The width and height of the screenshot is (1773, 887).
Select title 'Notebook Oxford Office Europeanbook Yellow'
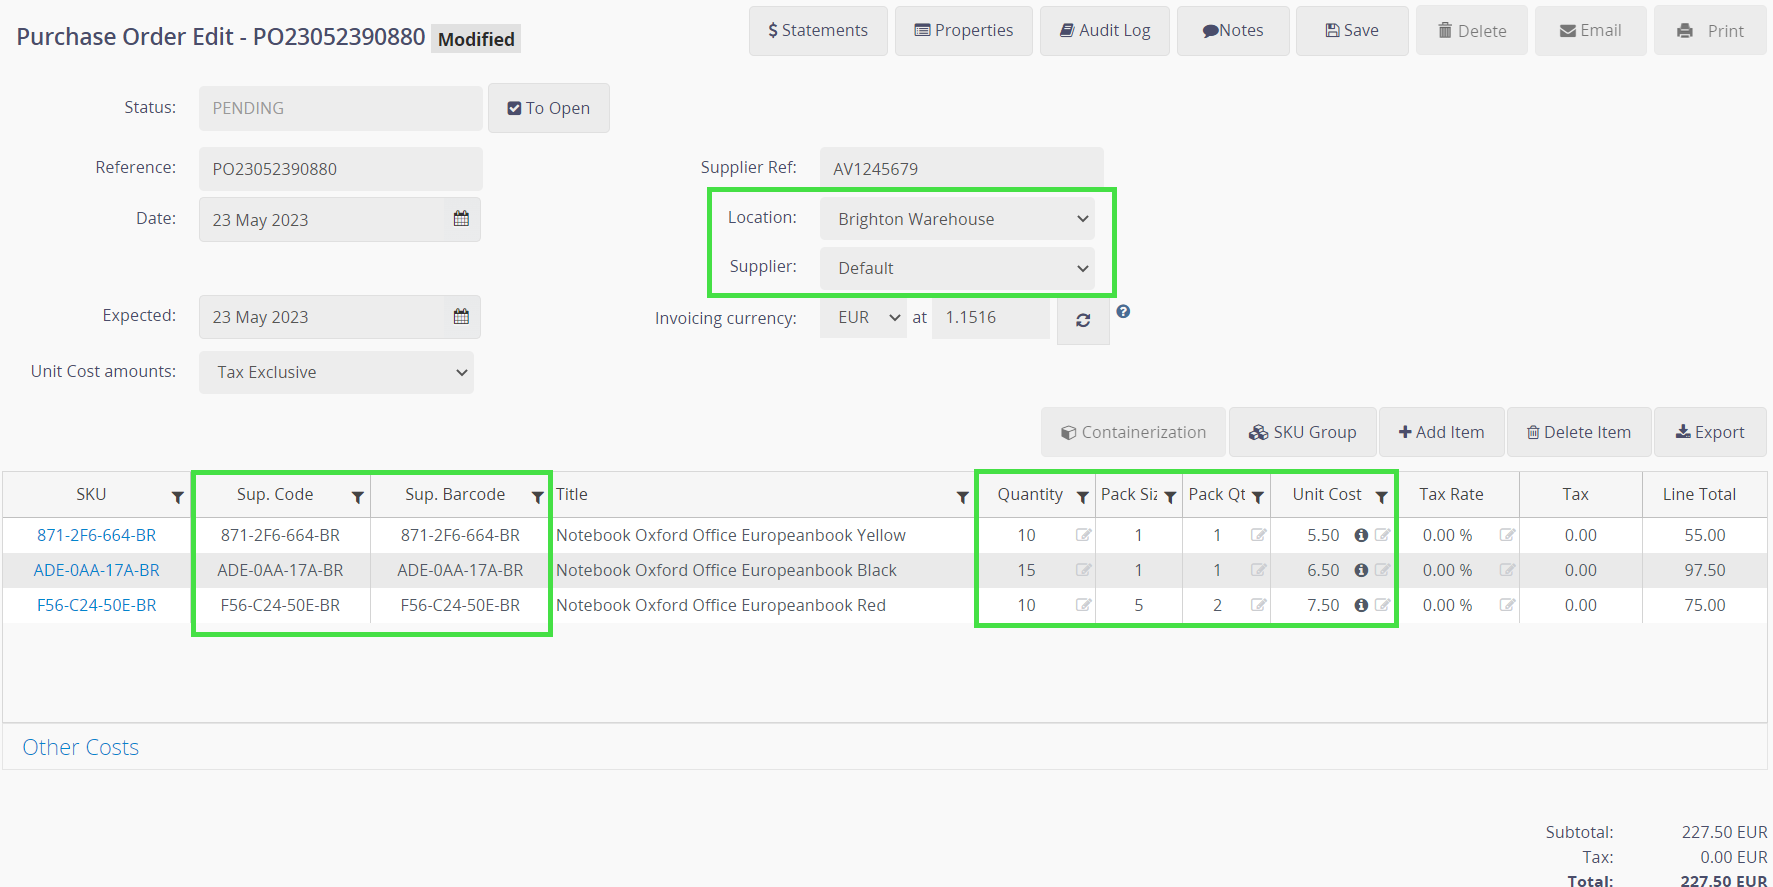pyautogui.click(x=731, y=535)
